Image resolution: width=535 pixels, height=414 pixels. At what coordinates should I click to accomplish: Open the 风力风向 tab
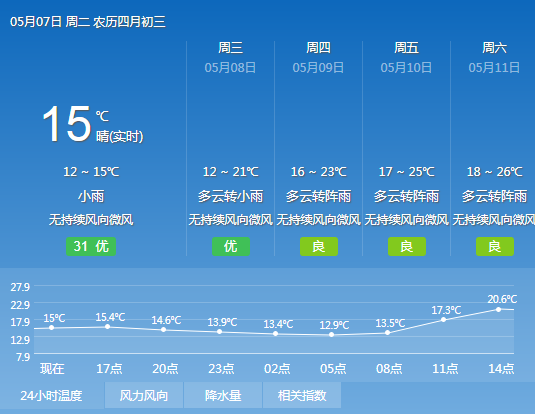pos(144,395)
